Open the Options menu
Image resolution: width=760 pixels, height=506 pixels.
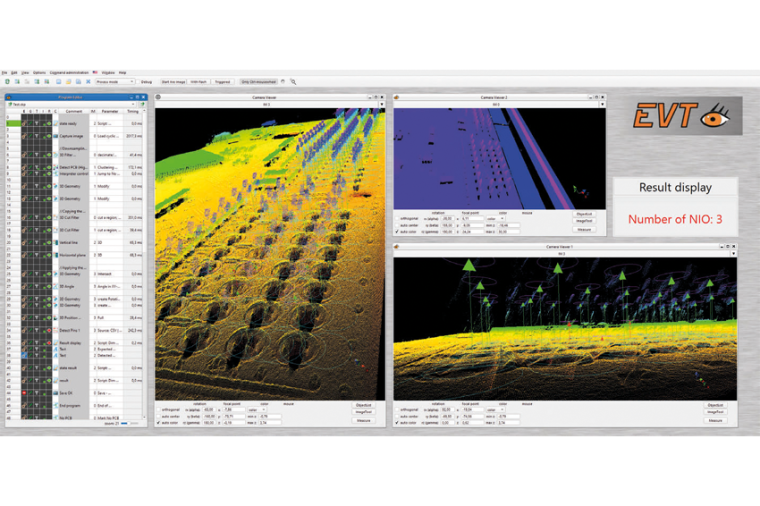click(x=39, y=73)
